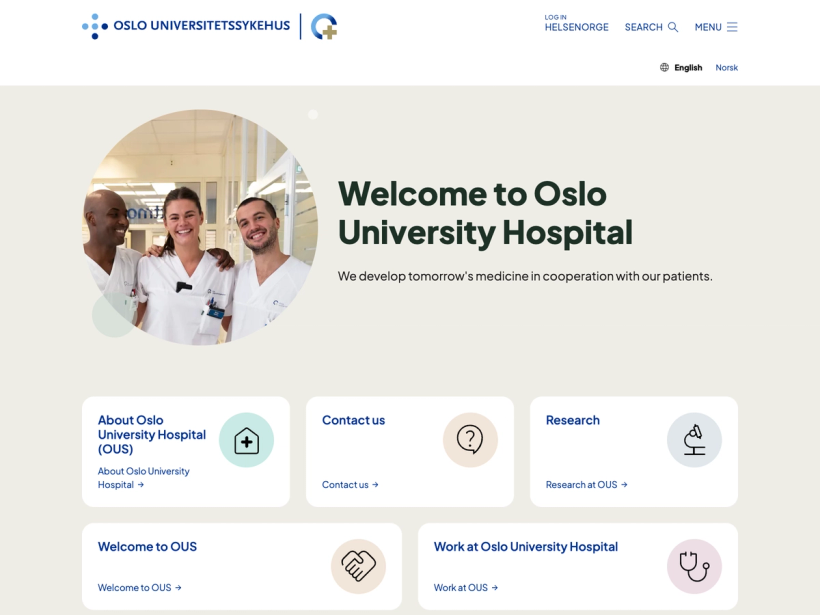Follow the Welcome to OUS arrow link
This screenshot has height=615, width=820.
[x=140, y=588]
